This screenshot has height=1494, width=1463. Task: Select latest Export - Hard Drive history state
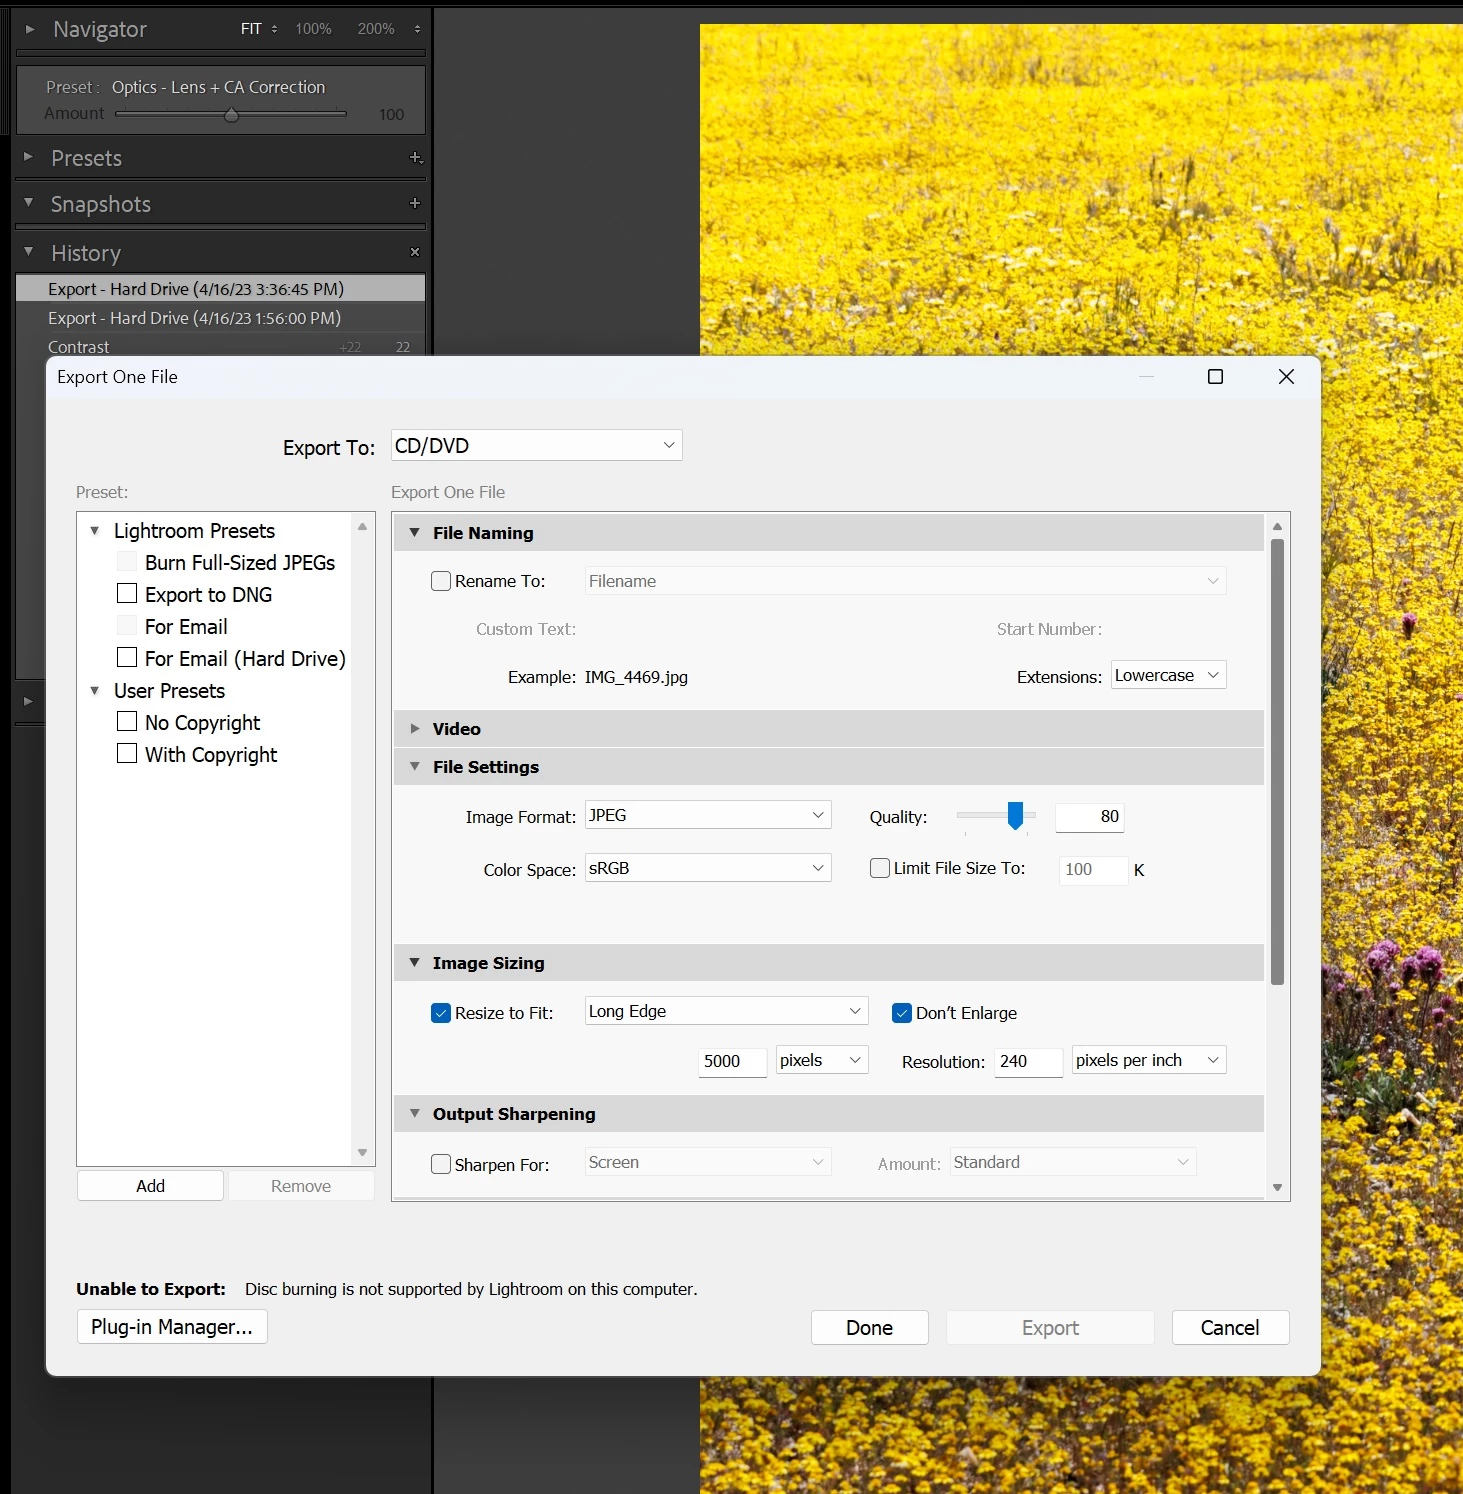pyautogui.click(x=220, y=289)
